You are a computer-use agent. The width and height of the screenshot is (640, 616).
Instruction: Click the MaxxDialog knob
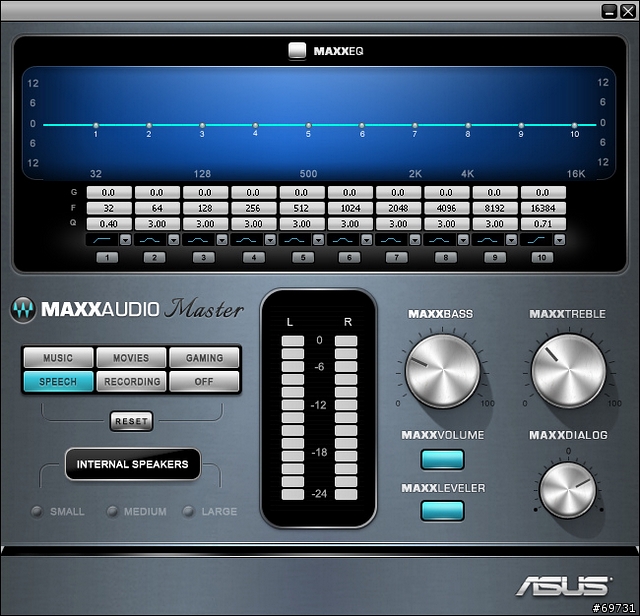568,490
